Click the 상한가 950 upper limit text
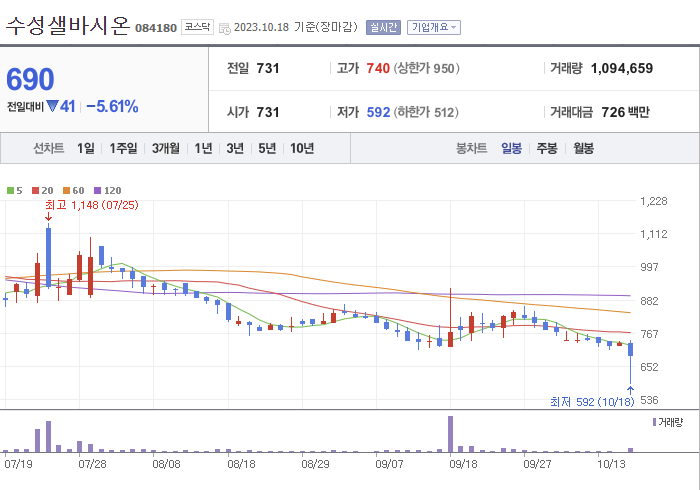This screenshot has width=700, height=490. (x=426, y=68)
